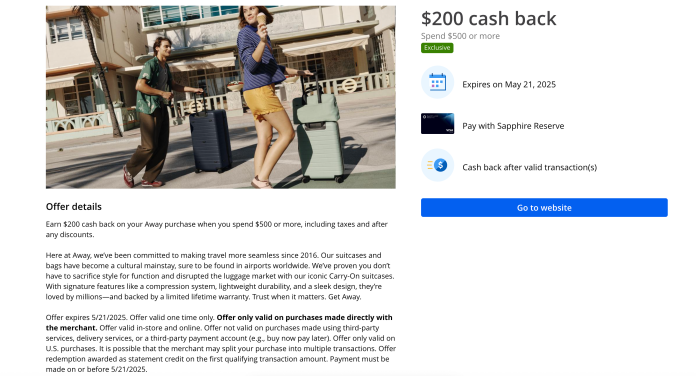Viewport: 696px width, 376px height.
Task: Click the $200 cash back heading
Action: (x=488, y=19)
